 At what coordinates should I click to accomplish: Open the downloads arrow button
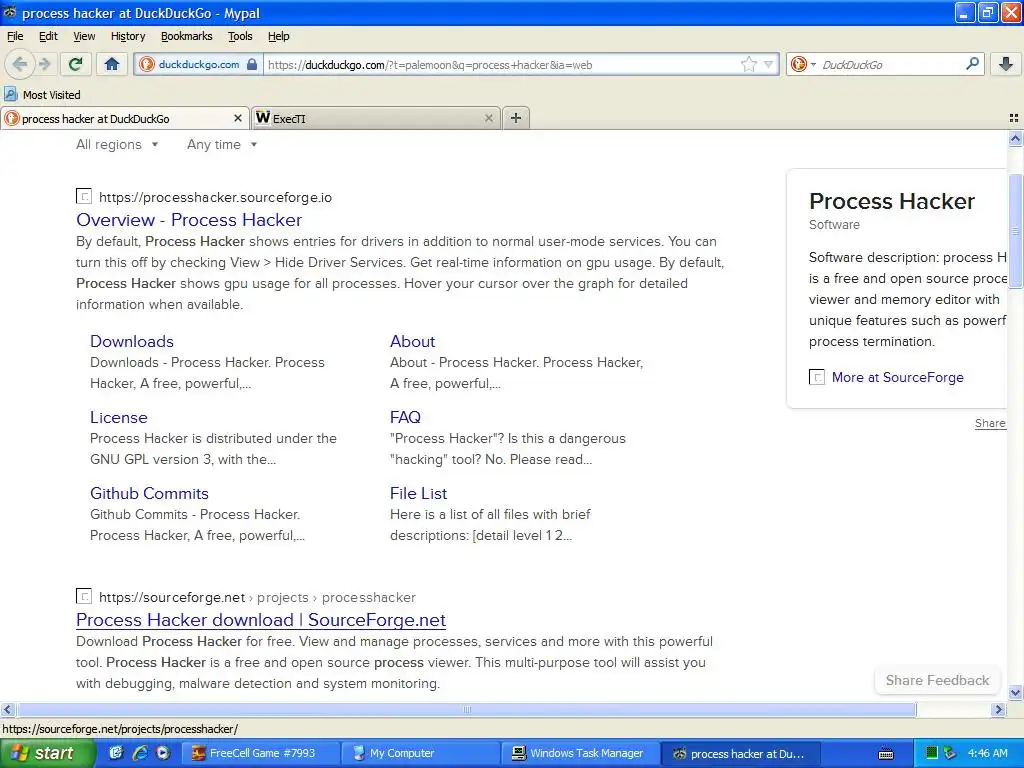[1006, 64]
